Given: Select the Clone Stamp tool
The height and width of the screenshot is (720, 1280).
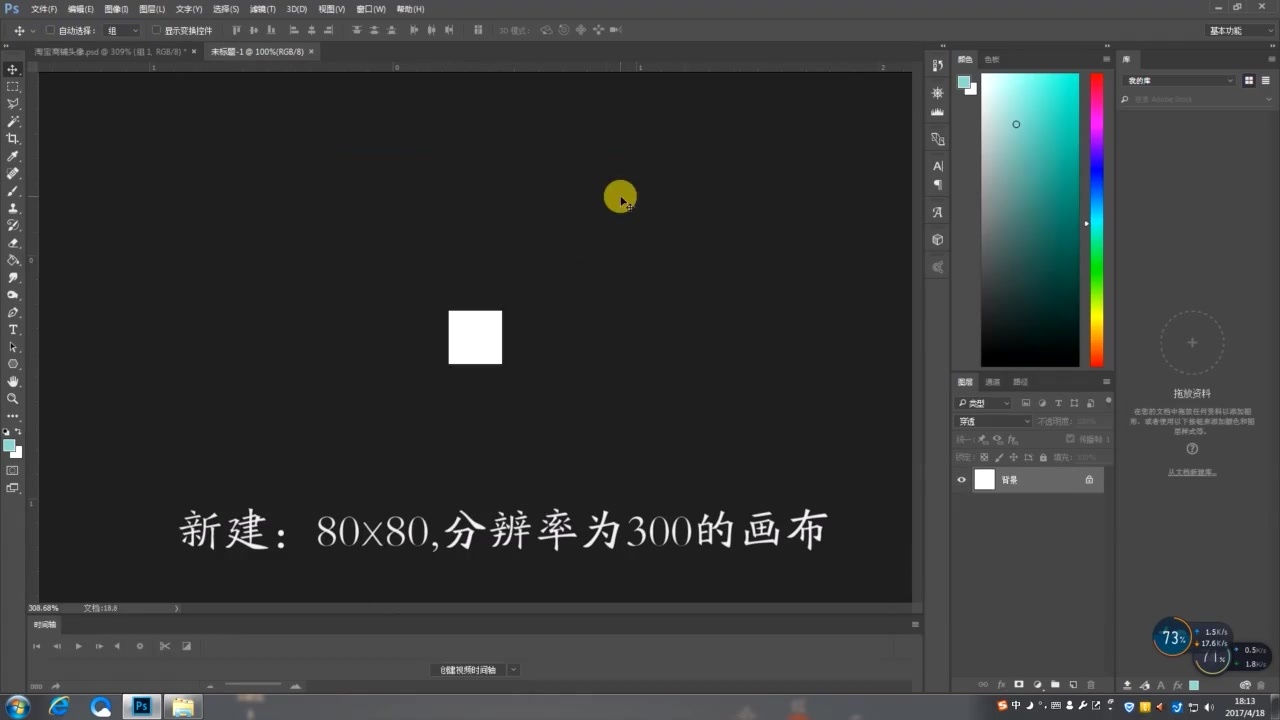Looking at the screenshot, I should pos(13,208).
